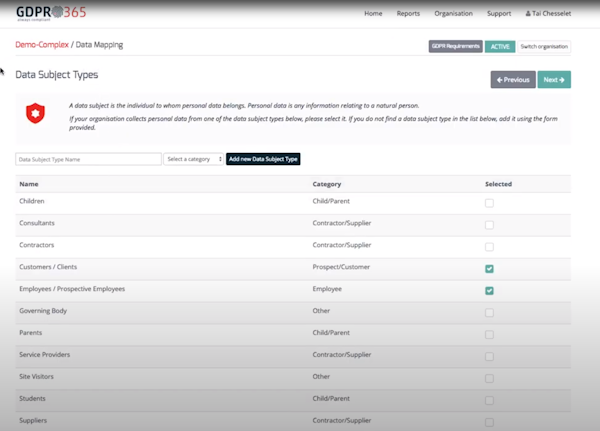
Task: Click Add new Data Subject Type
Action: point(263,159)
